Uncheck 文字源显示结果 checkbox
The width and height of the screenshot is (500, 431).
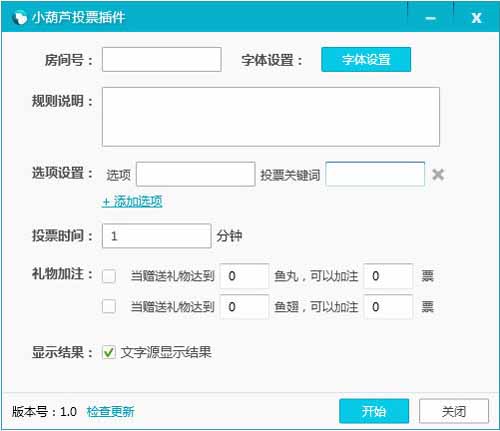[x=109, y=352]
